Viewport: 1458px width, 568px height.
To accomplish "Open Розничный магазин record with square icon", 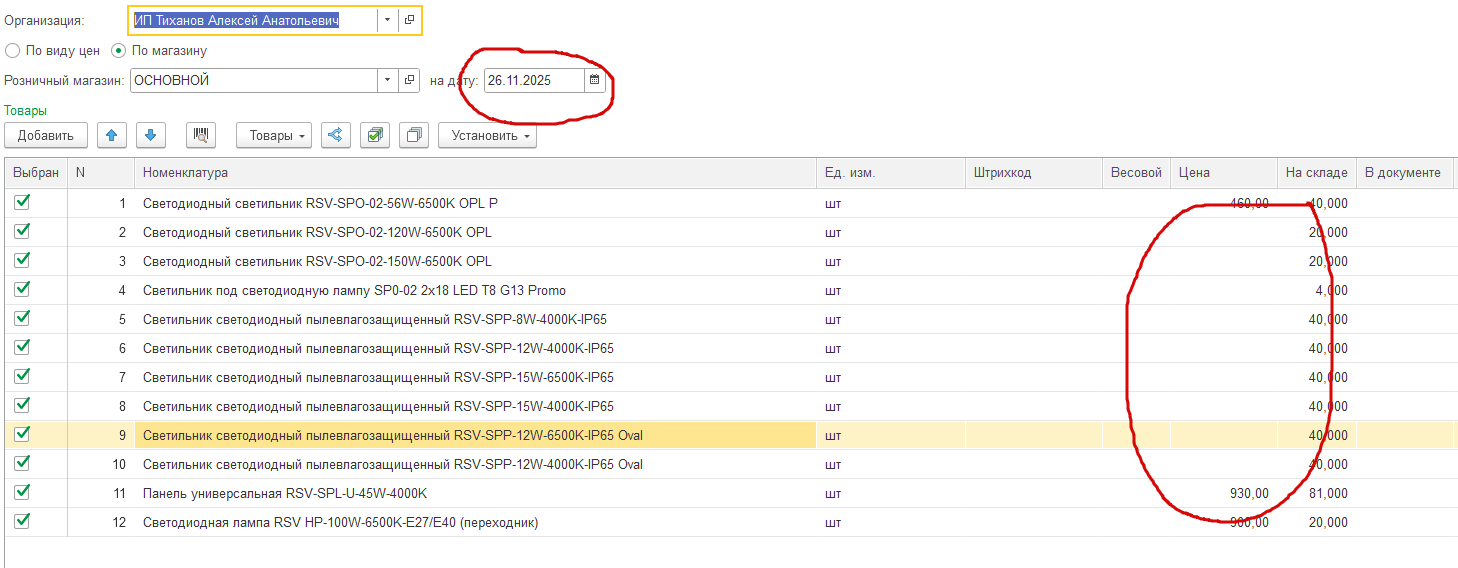I will [x=409, y=80].
